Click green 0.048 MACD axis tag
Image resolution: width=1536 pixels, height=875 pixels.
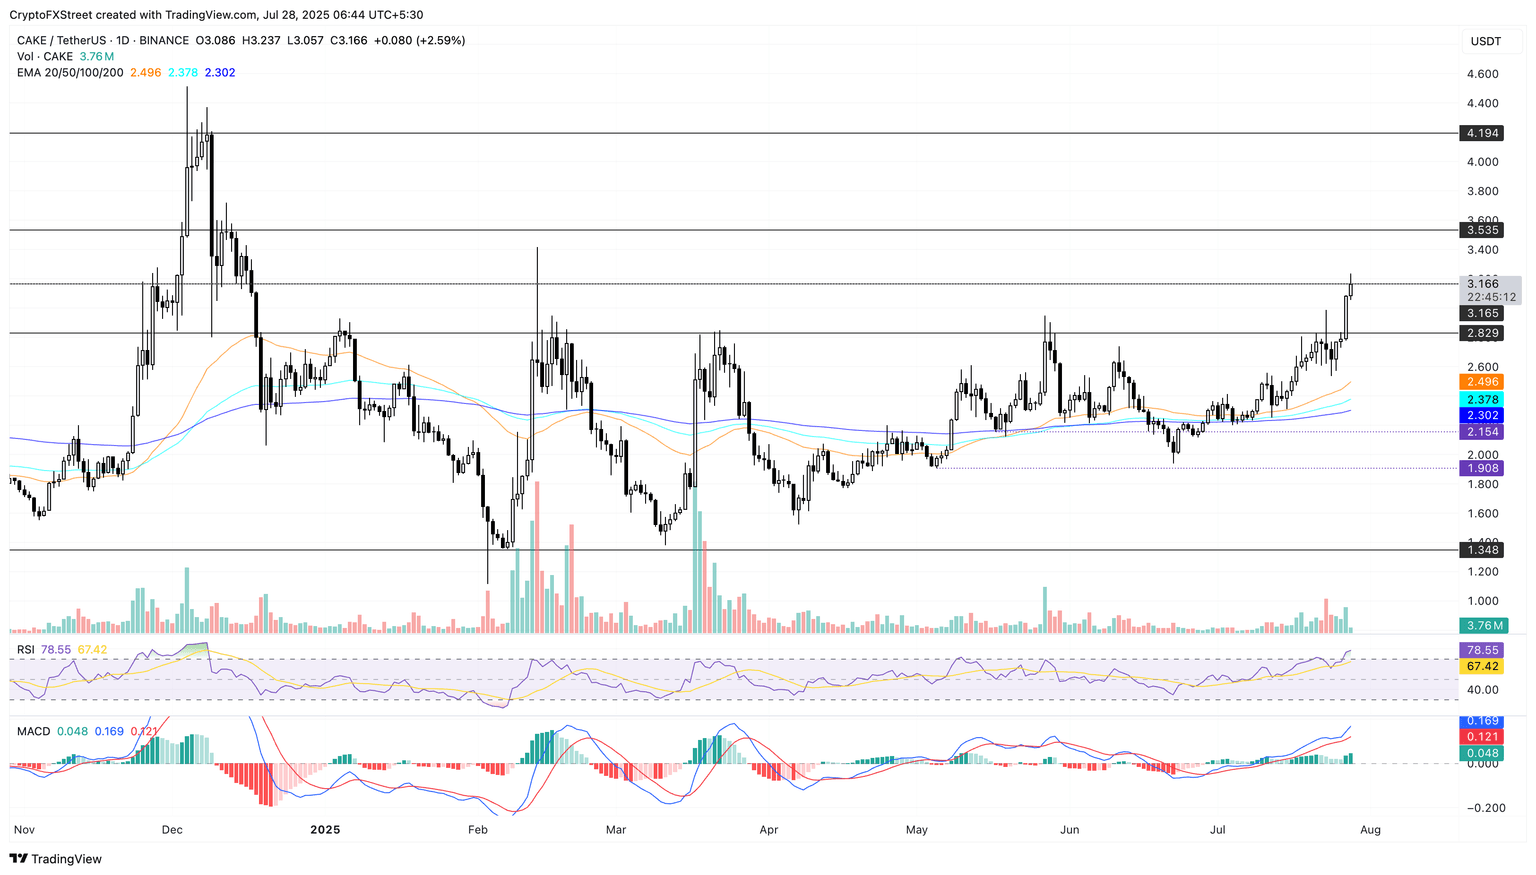click(1482, 753)
